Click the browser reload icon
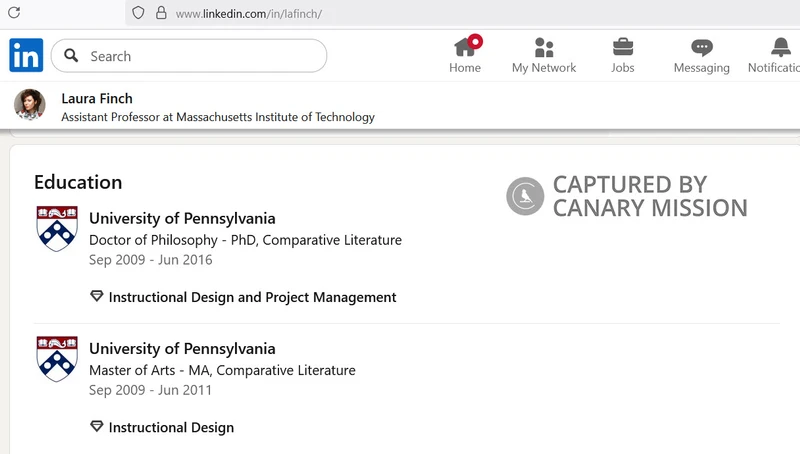Image resolution: width=800 pixels, height=454 pixels. point(14,13)
